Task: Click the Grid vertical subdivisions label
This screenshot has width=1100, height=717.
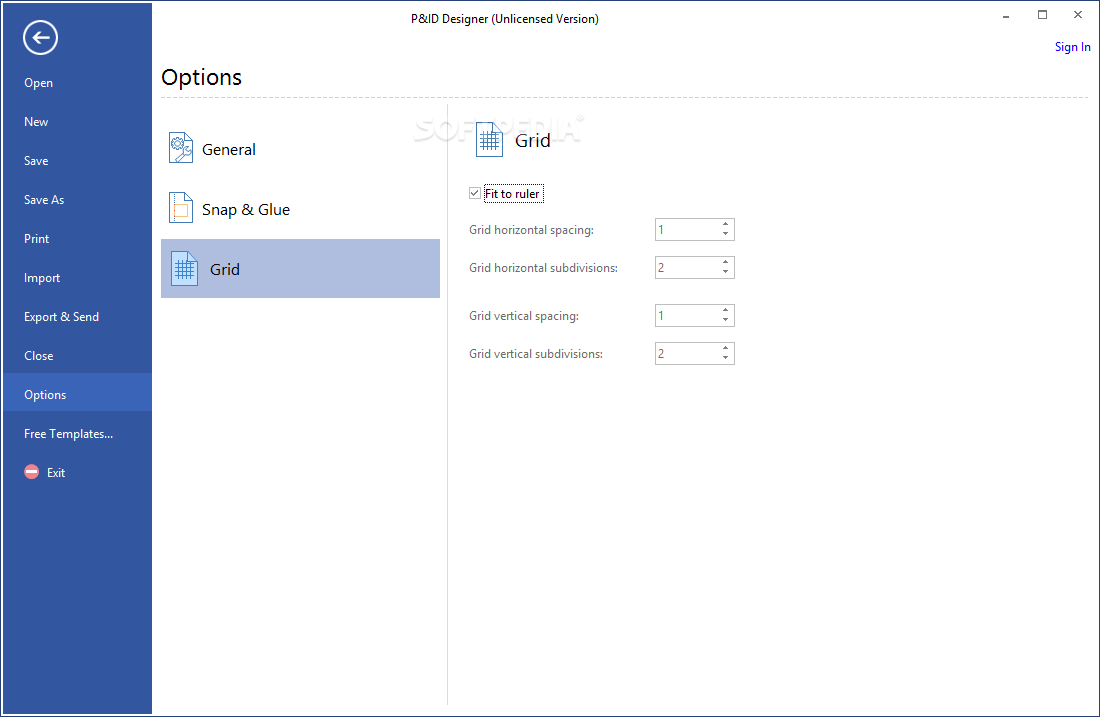Action: (x=536, y=354)
